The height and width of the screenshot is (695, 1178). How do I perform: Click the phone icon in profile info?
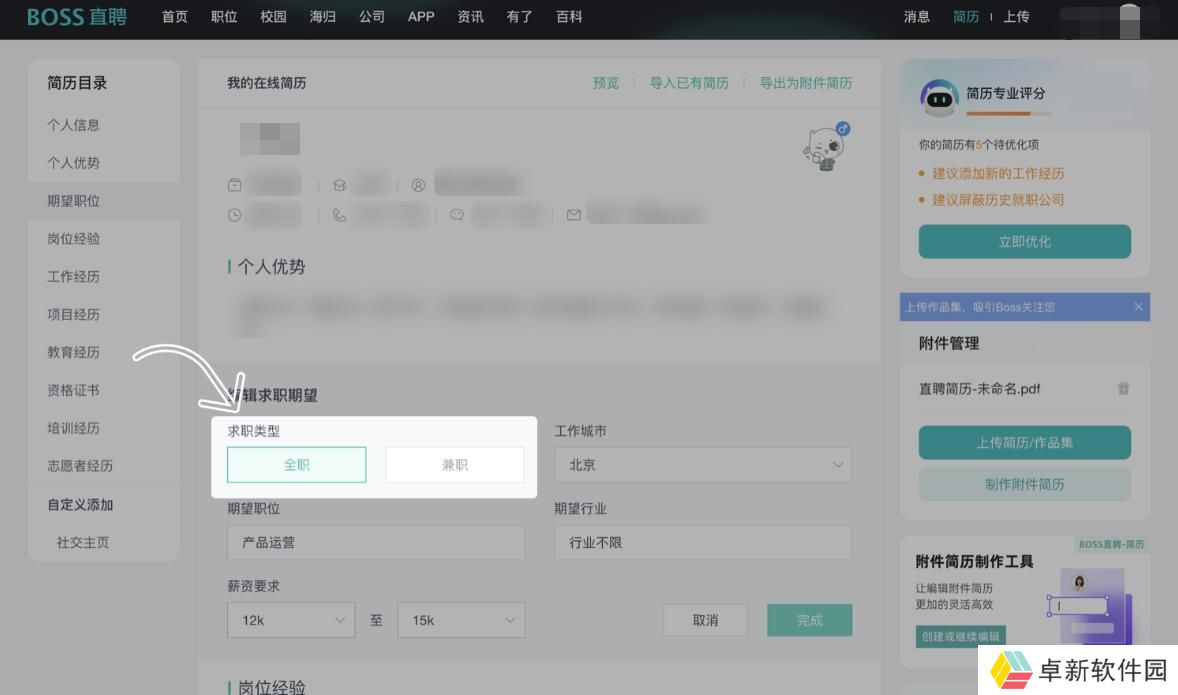pos(340,215)
